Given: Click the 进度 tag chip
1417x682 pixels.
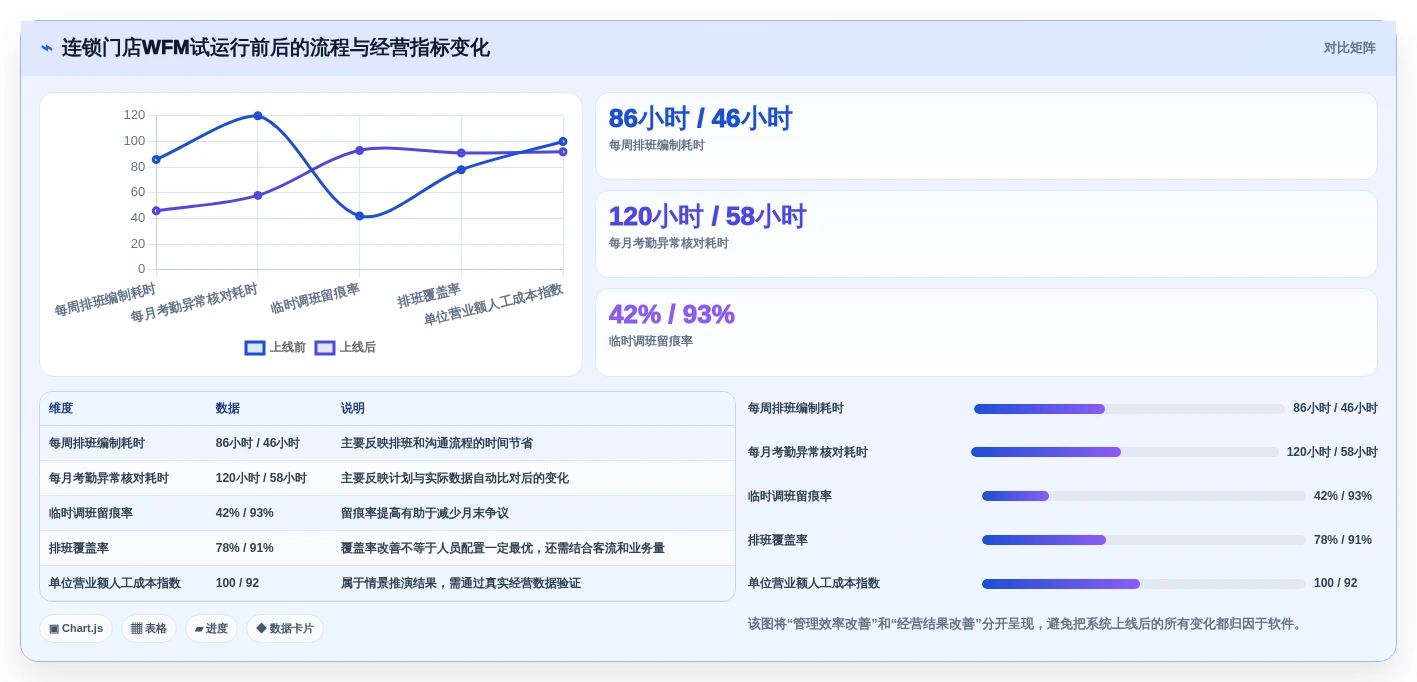Looking at the screenshot, I should (x=211, y=629).
